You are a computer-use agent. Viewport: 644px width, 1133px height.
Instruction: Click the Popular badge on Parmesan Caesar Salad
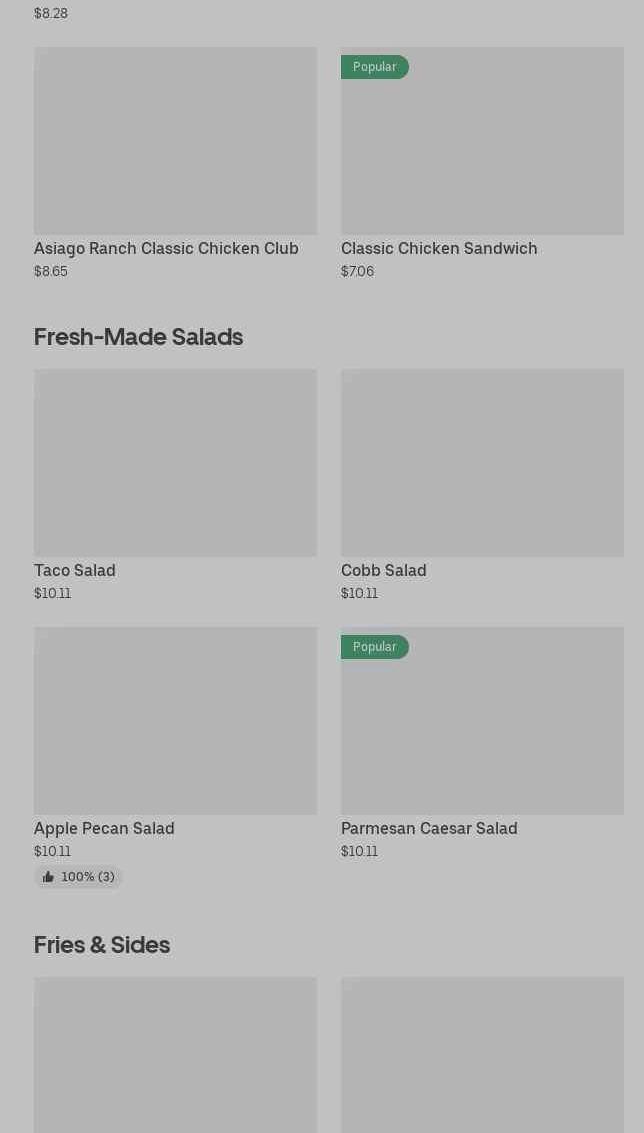pos(374,647)
